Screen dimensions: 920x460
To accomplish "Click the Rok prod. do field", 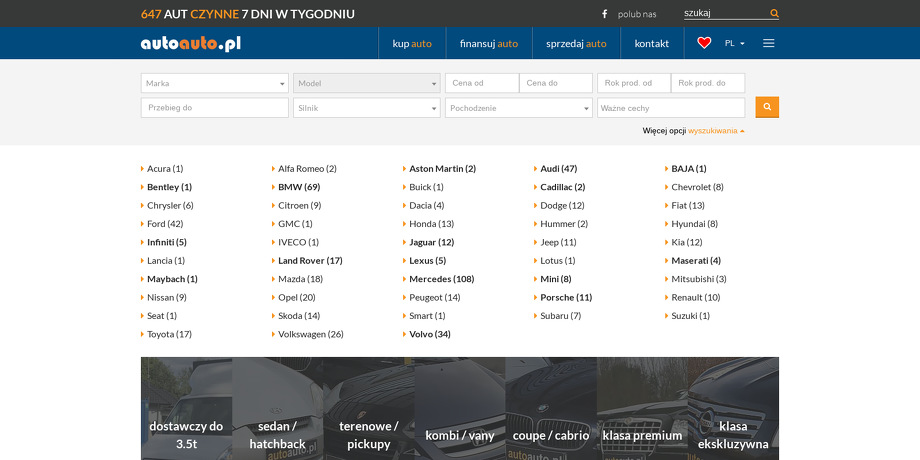I will pyautogui.click(x=708, y=83).
